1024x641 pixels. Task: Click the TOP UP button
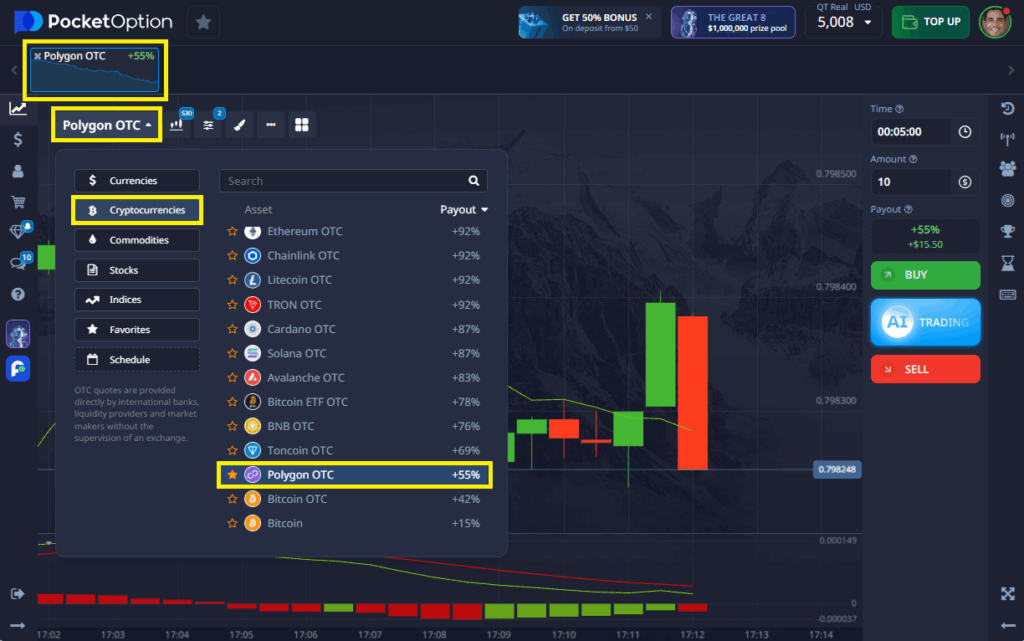tap(929, 21)
